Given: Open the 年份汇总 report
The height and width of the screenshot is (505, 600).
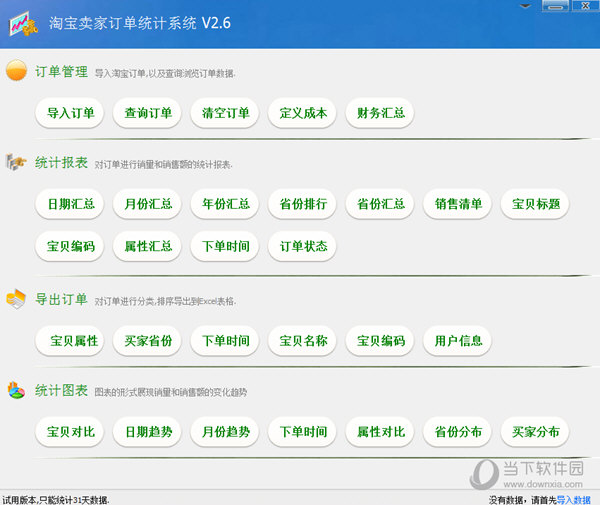Looking at the screenshot, I should tap(225, 204).
